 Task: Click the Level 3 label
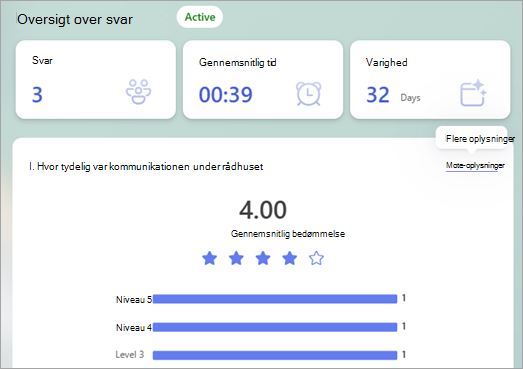tap(130, 354)
